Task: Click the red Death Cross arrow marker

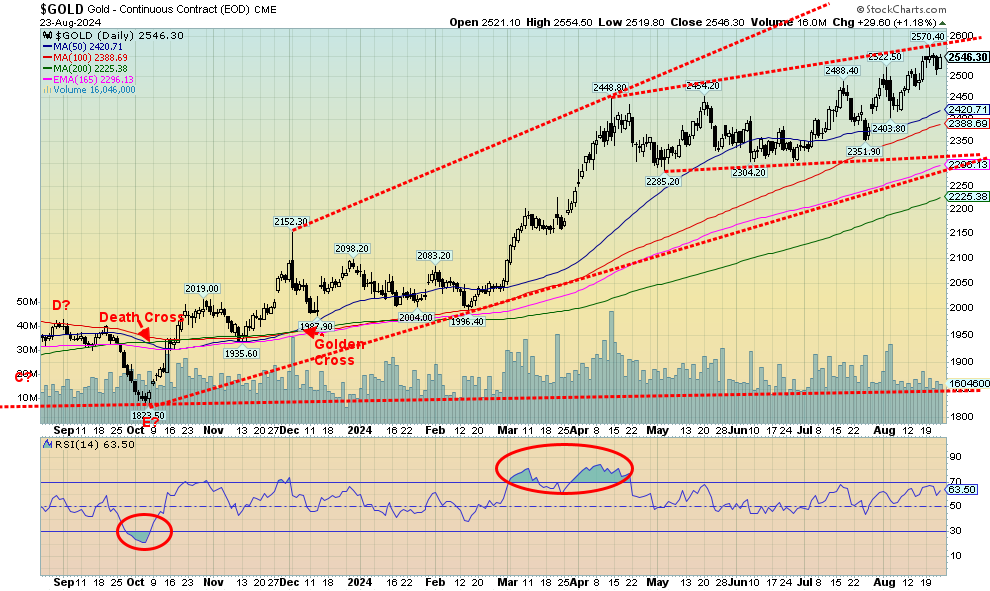Action: point(145,333)
